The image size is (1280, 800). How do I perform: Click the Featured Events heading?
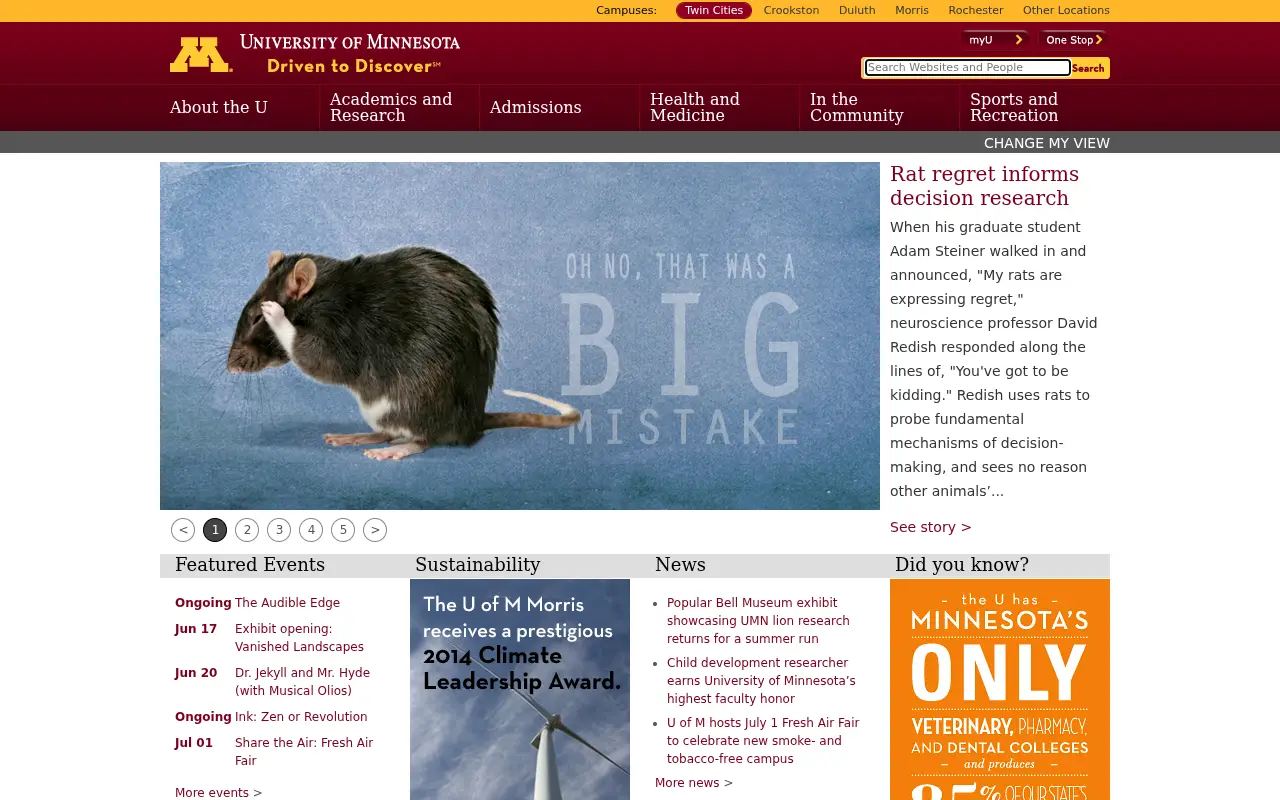250,565
